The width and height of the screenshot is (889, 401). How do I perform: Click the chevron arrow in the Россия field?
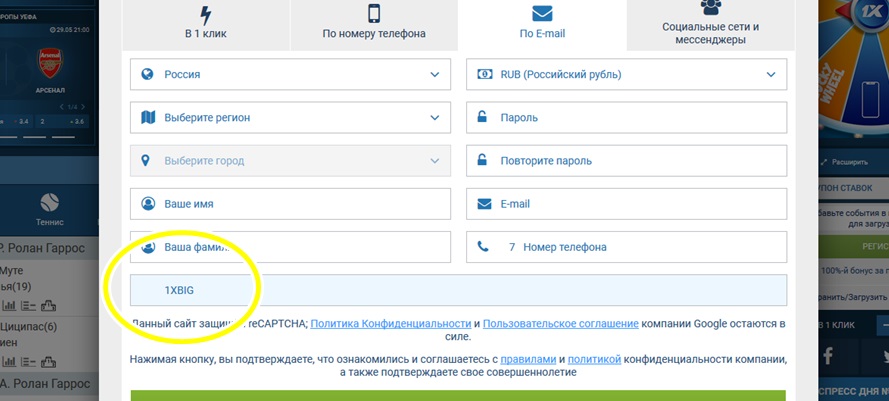coord(435,74)
